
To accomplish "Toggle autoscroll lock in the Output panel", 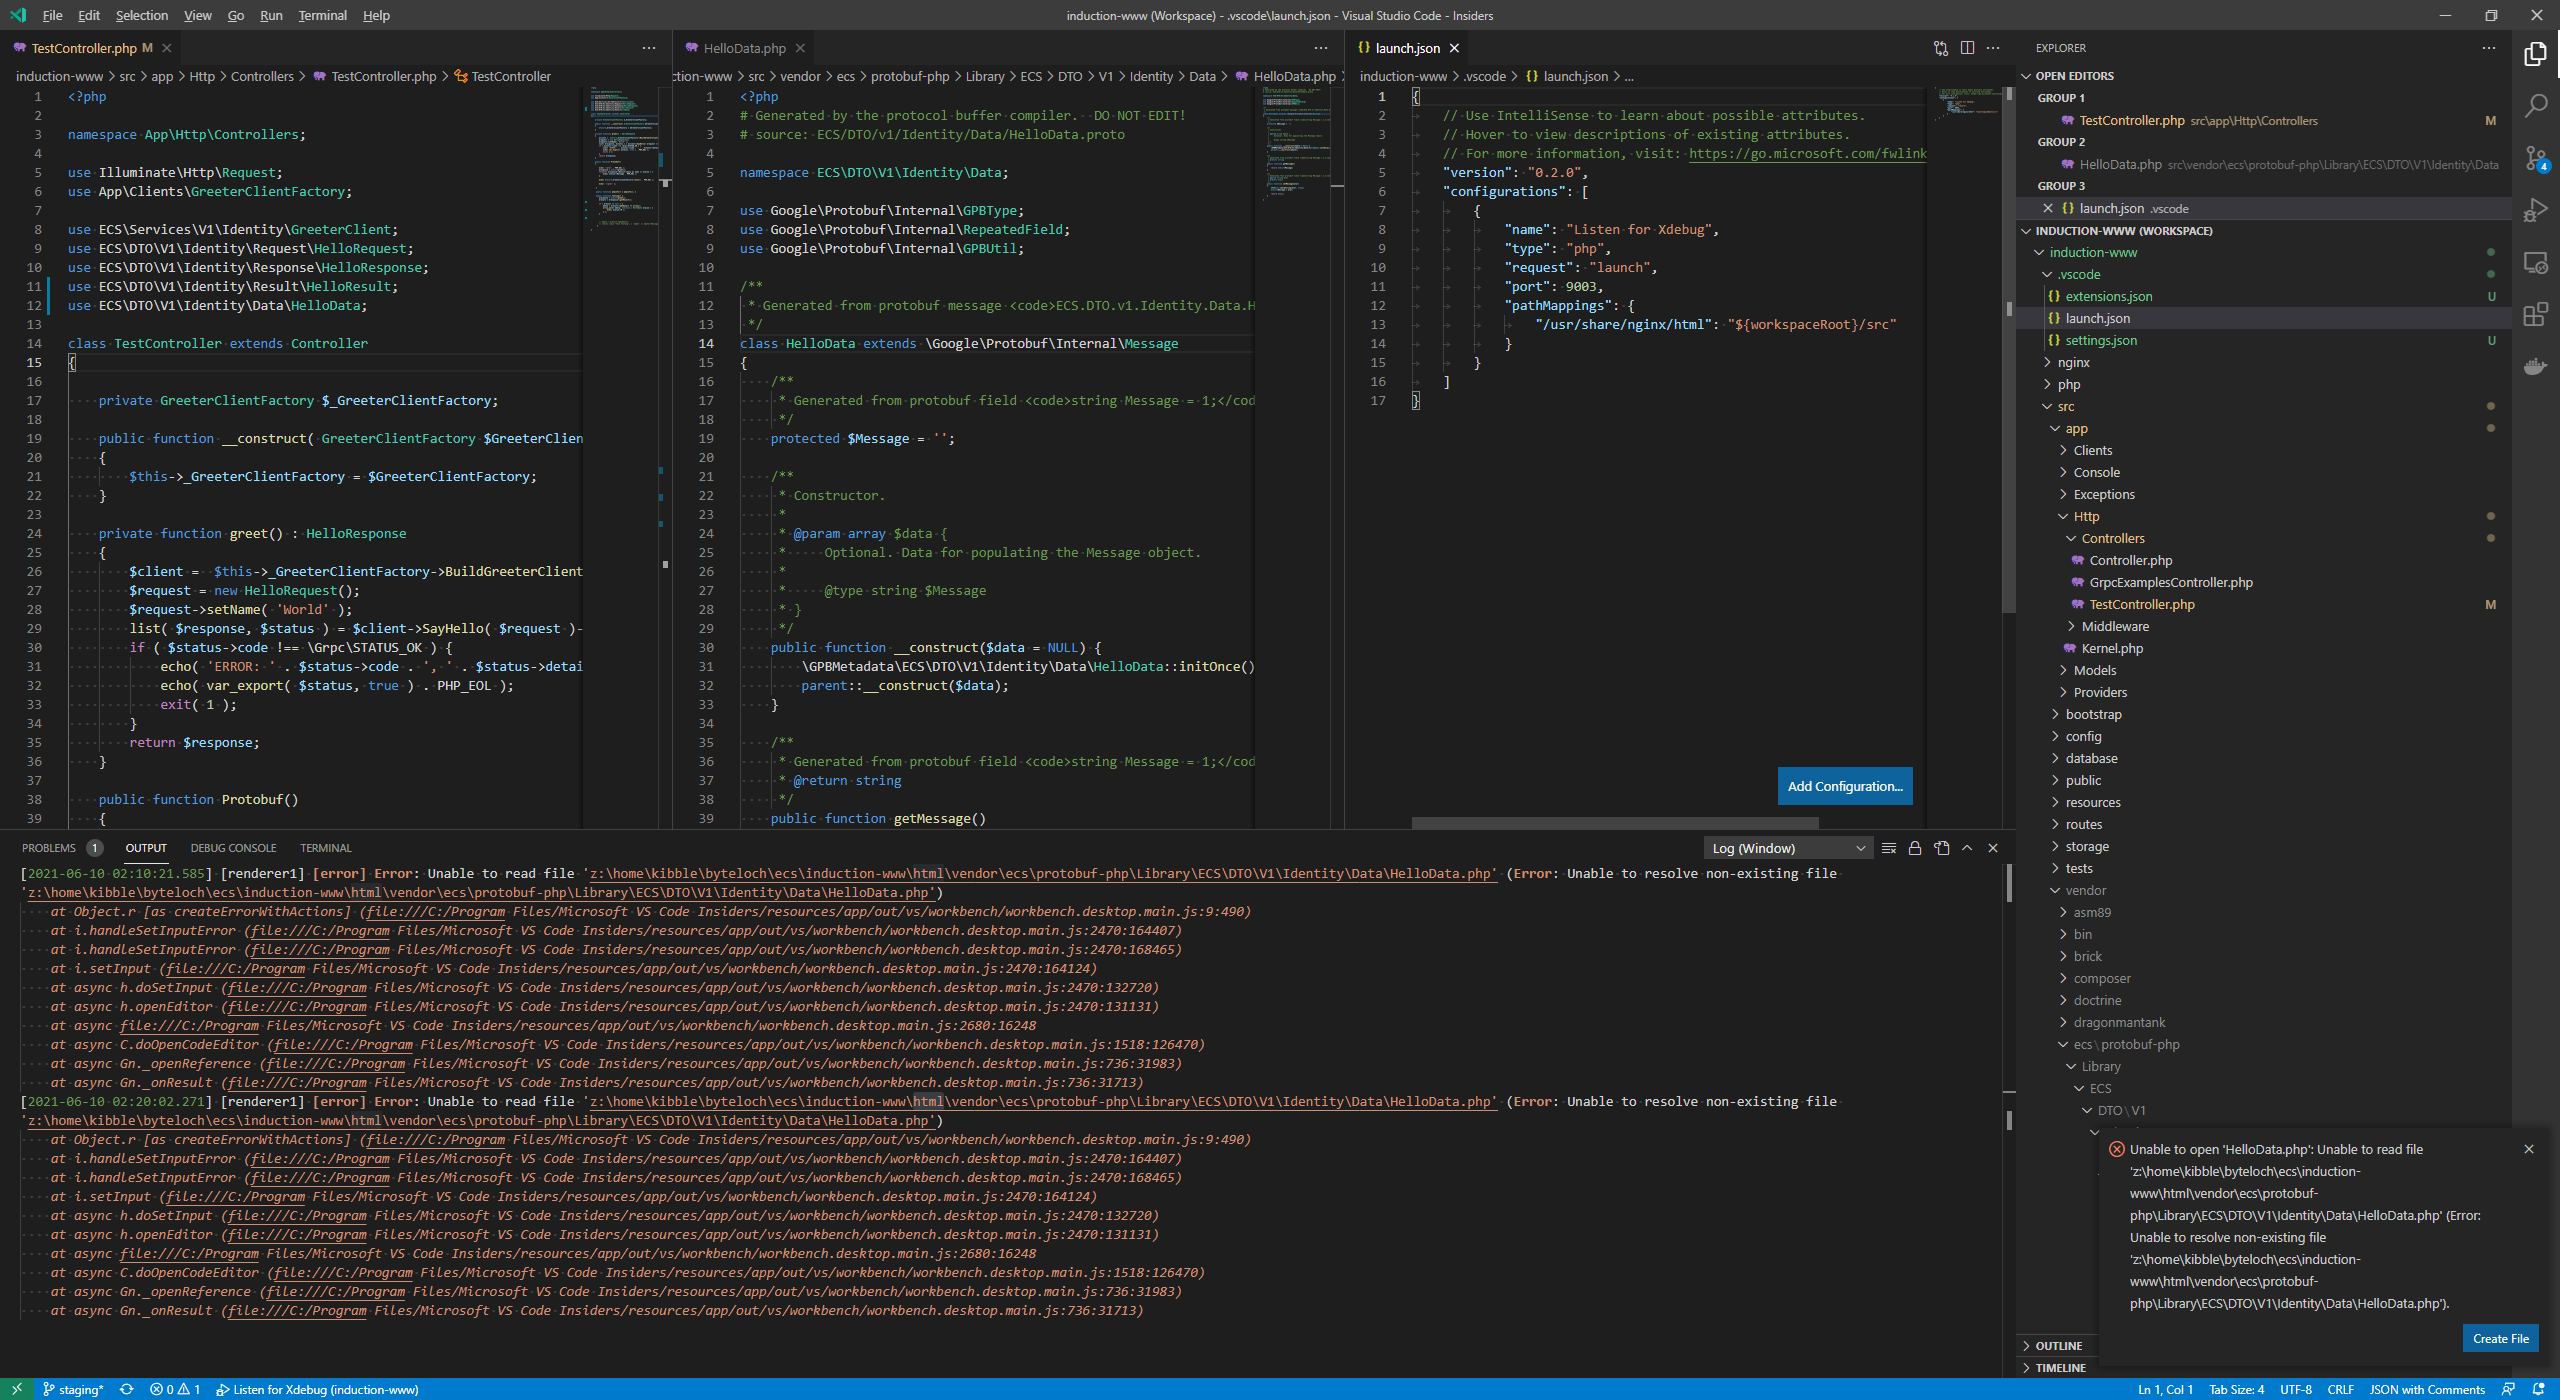I will pyautogui.click(x=1915, y=847).
